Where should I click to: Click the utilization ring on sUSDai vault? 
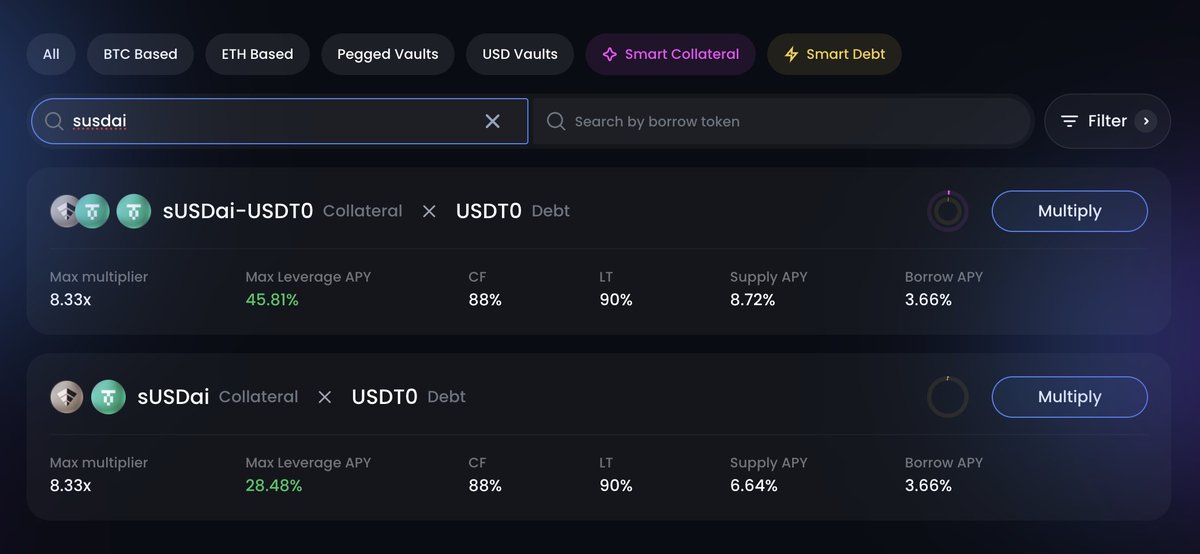[947, 397]
